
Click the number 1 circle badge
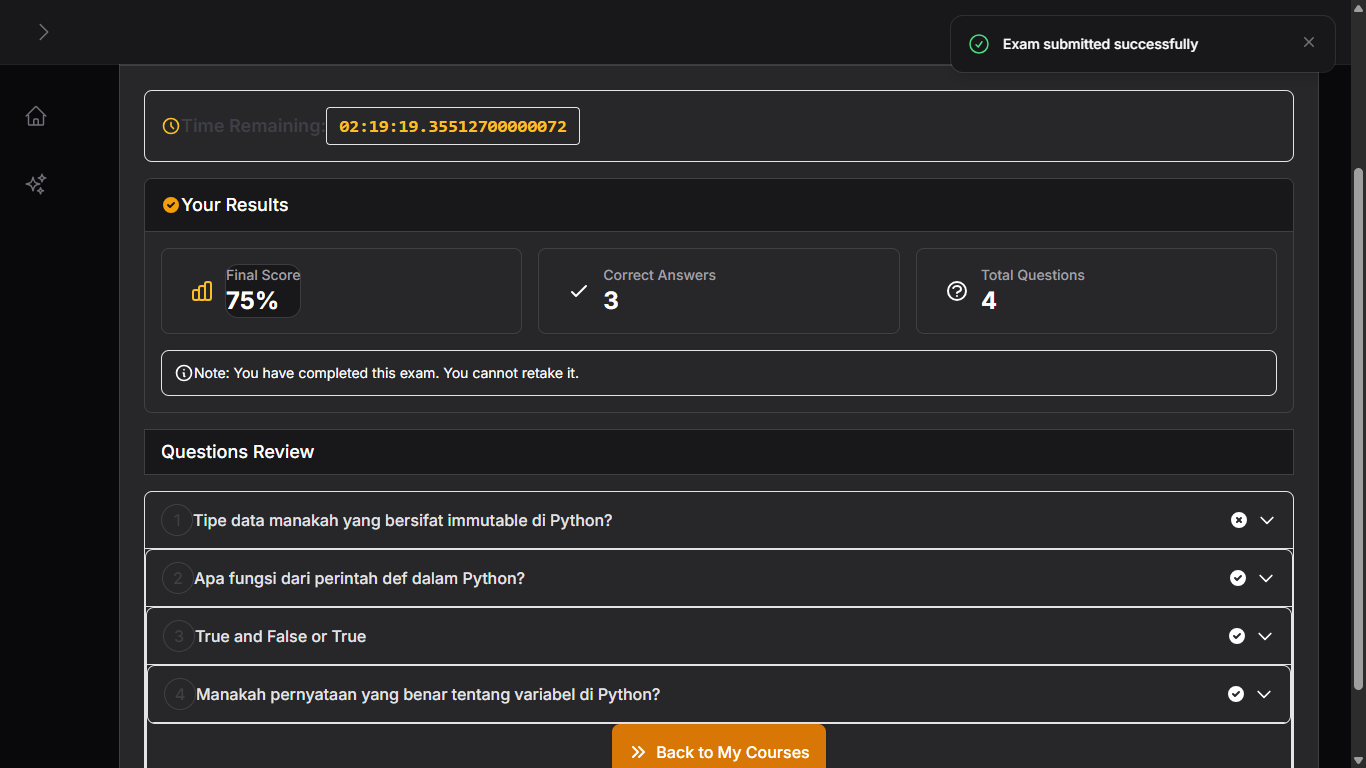(177, 520)
